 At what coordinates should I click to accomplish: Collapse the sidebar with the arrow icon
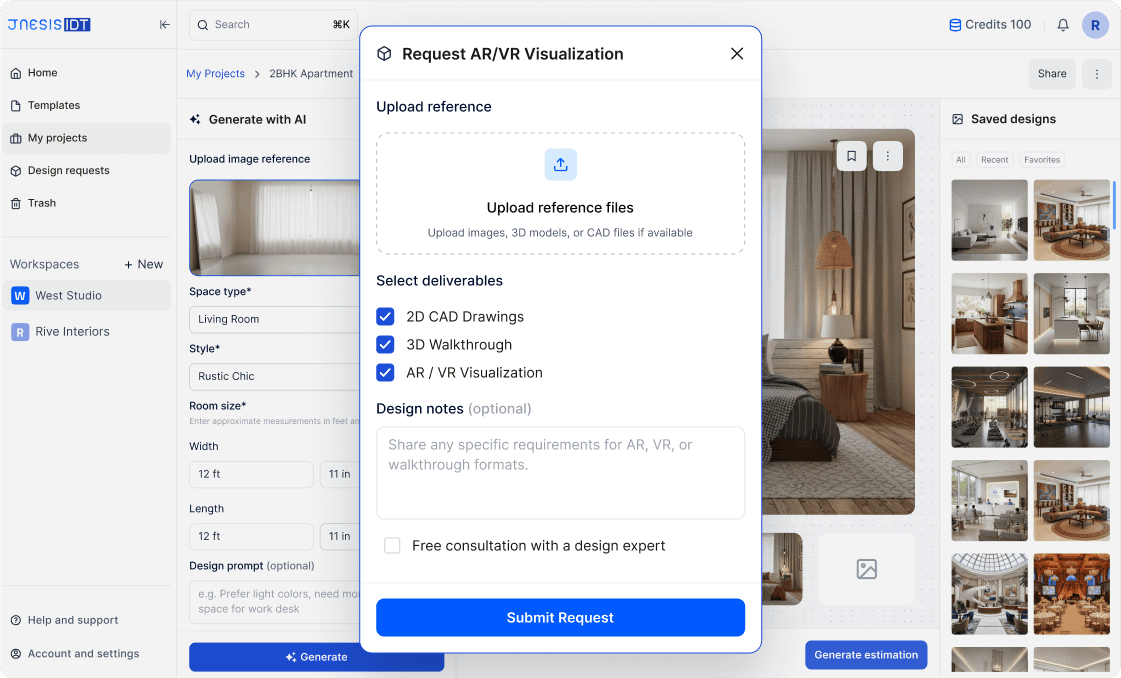point(164,24)
